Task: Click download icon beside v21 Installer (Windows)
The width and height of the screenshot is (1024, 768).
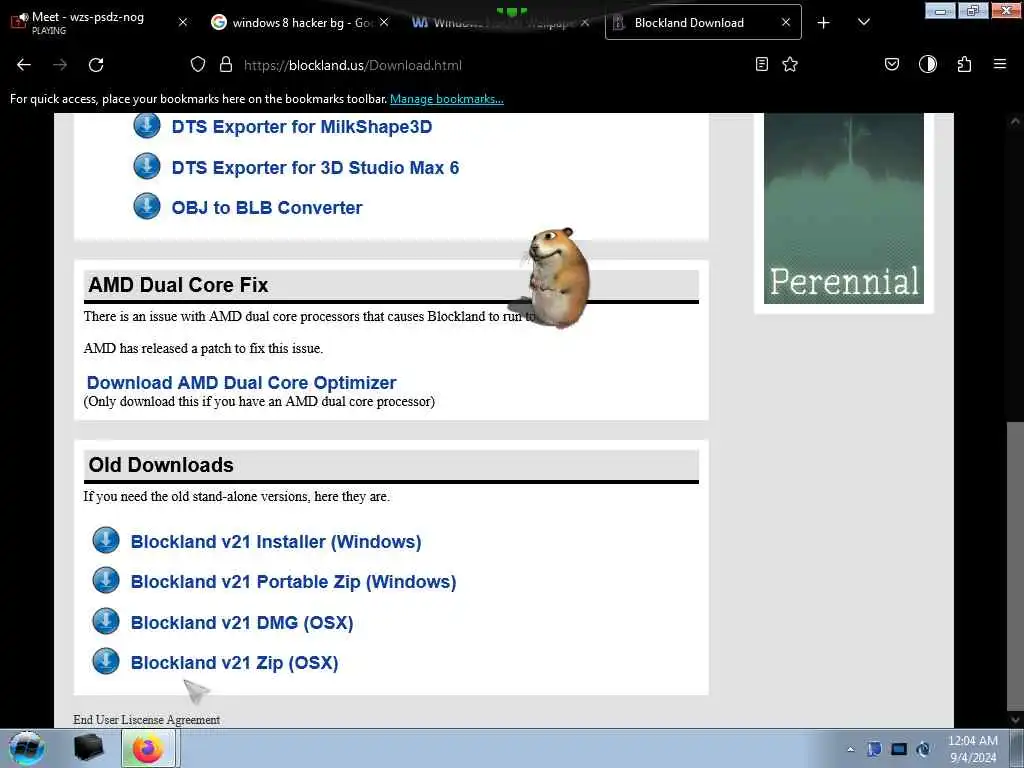Action: (x=106, y=540)
